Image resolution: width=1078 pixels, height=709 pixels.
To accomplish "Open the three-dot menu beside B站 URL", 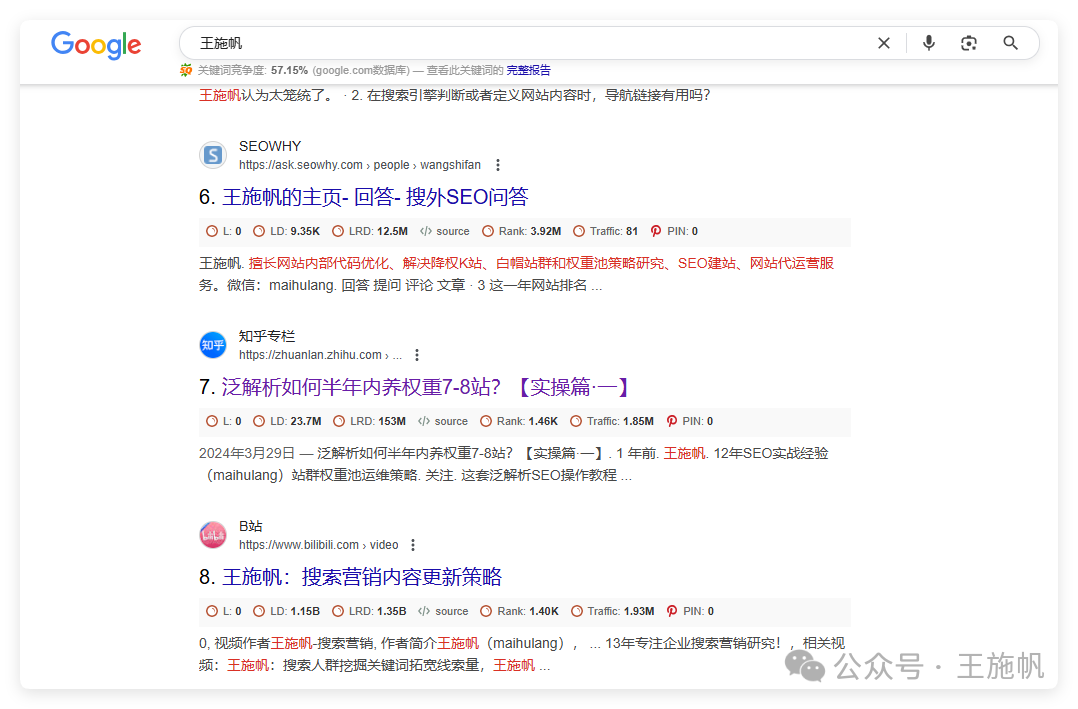I will click(413, 545).
